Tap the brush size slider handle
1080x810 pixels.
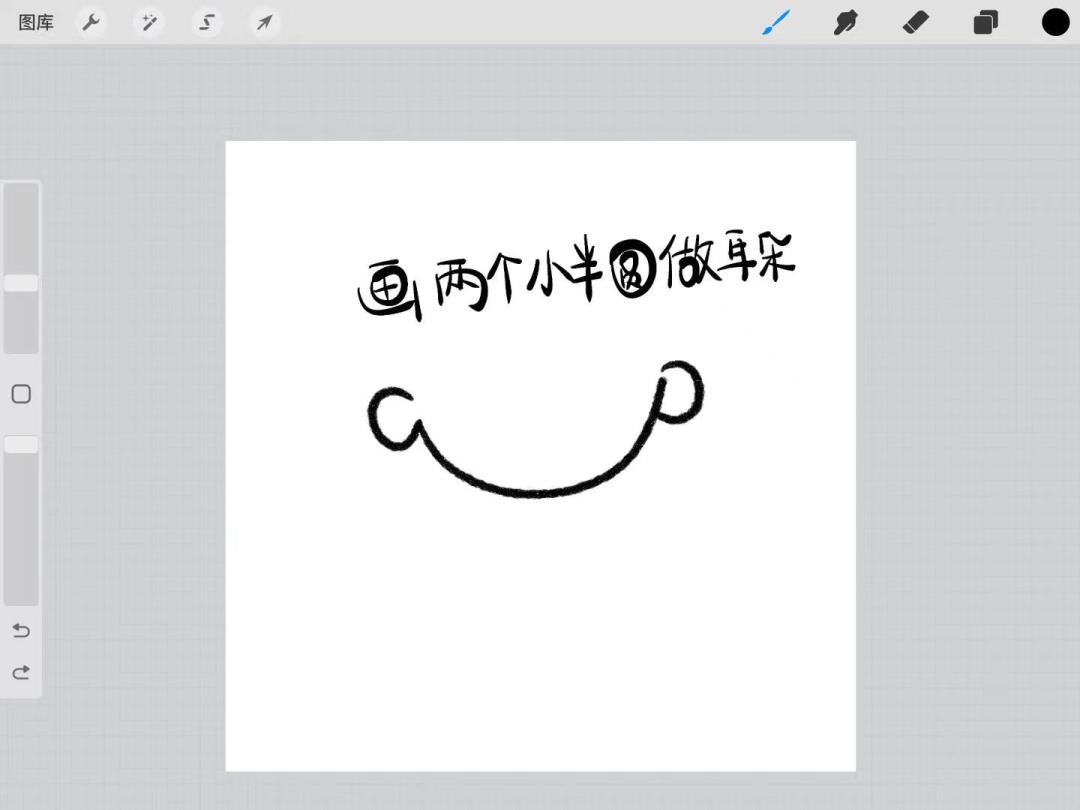point(21,283)
